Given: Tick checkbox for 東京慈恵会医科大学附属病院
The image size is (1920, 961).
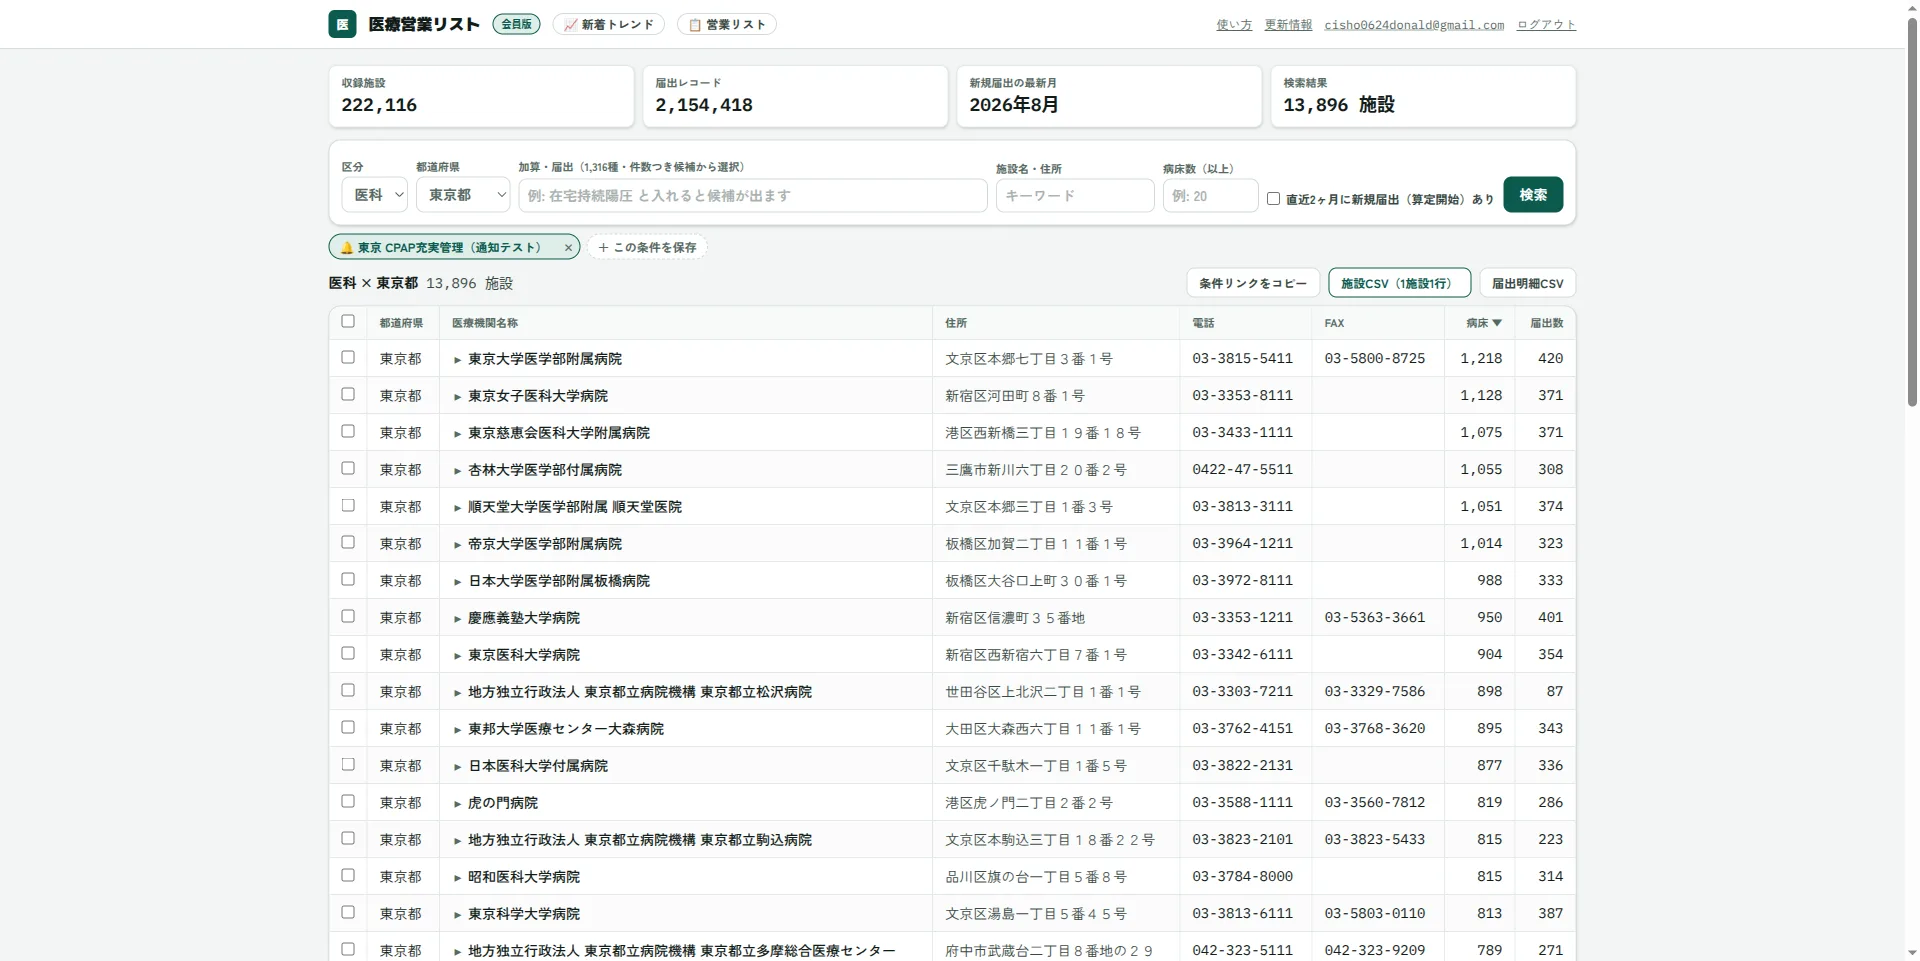Looking at the screenshot, I should 348,431.
